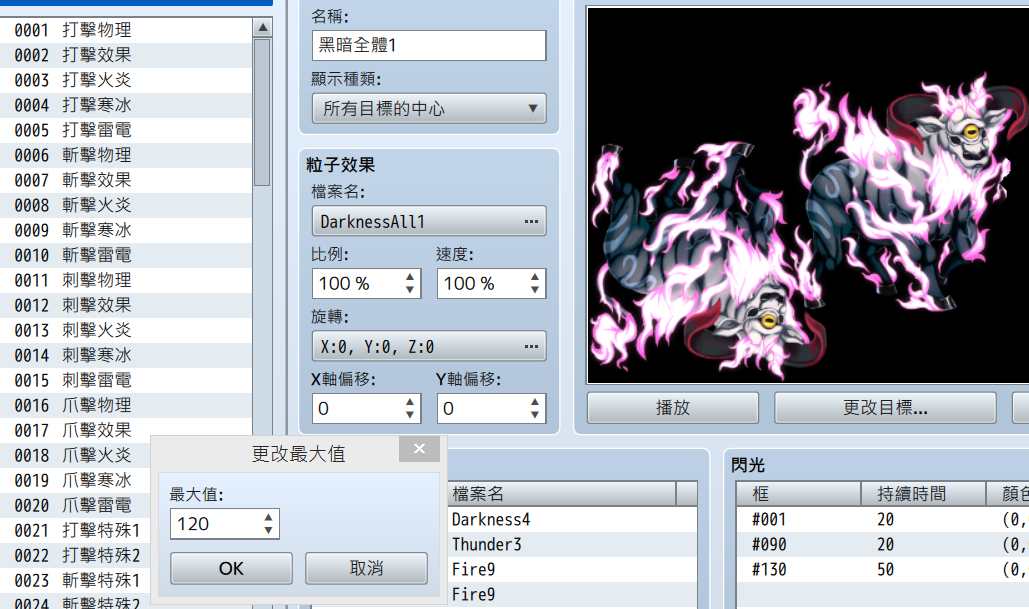Click the animation preview image
The width and height of the screenshot is (1029, 609).
pyautogui.click(x=808, y=196)
